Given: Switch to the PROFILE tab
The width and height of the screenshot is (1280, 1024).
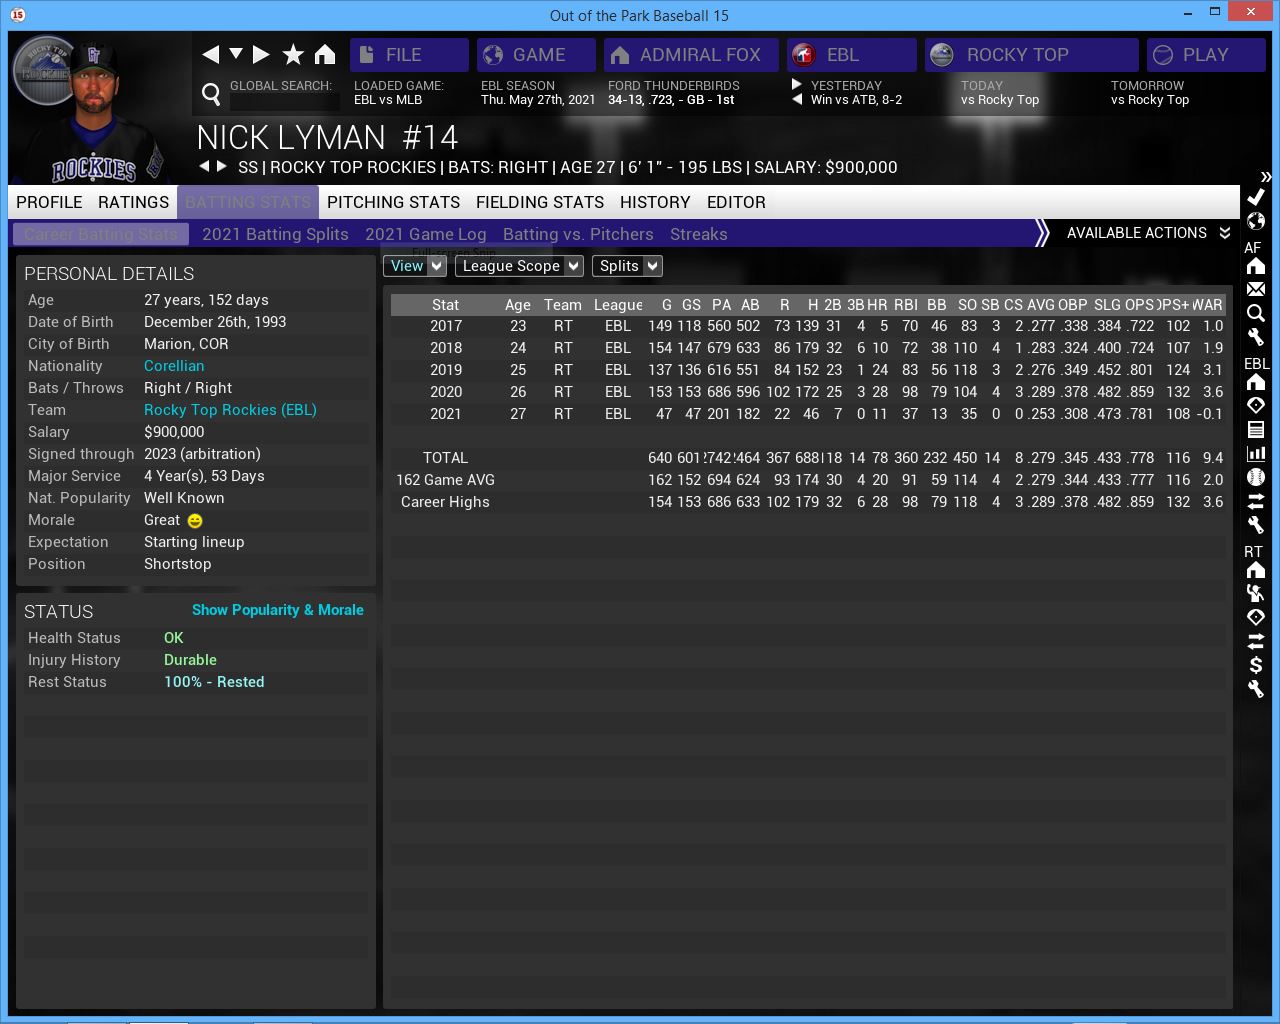Looking at the screenshot, I should 49,202.
